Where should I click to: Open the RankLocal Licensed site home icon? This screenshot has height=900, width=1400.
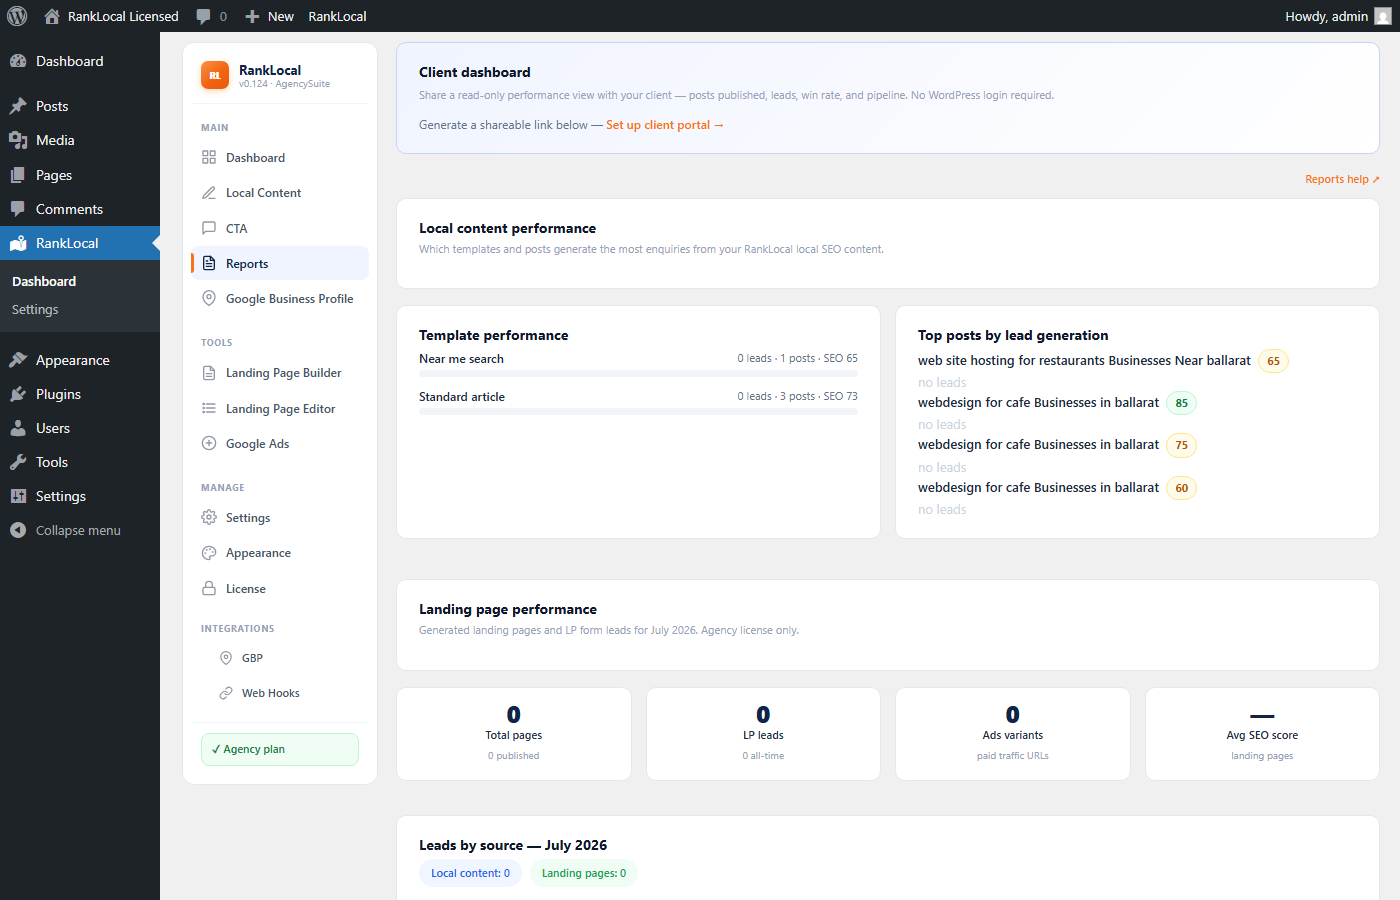(52, 16)
